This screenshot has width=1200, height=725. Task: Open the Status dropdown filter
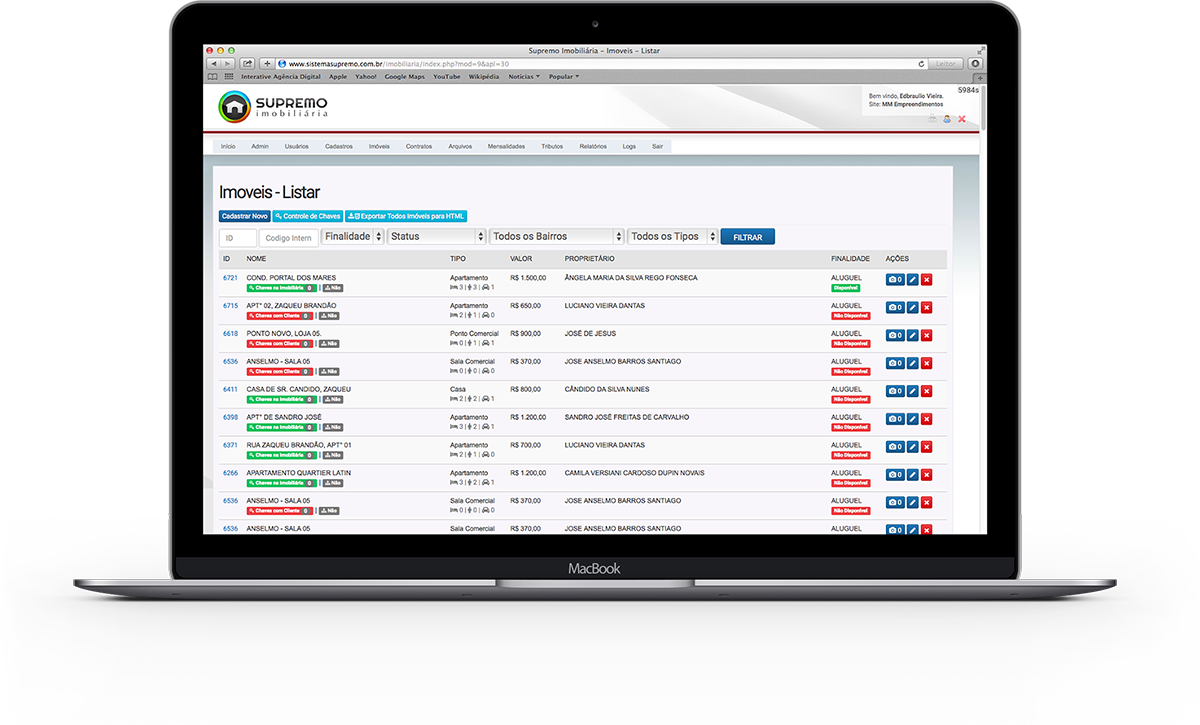tap(436, 237)
